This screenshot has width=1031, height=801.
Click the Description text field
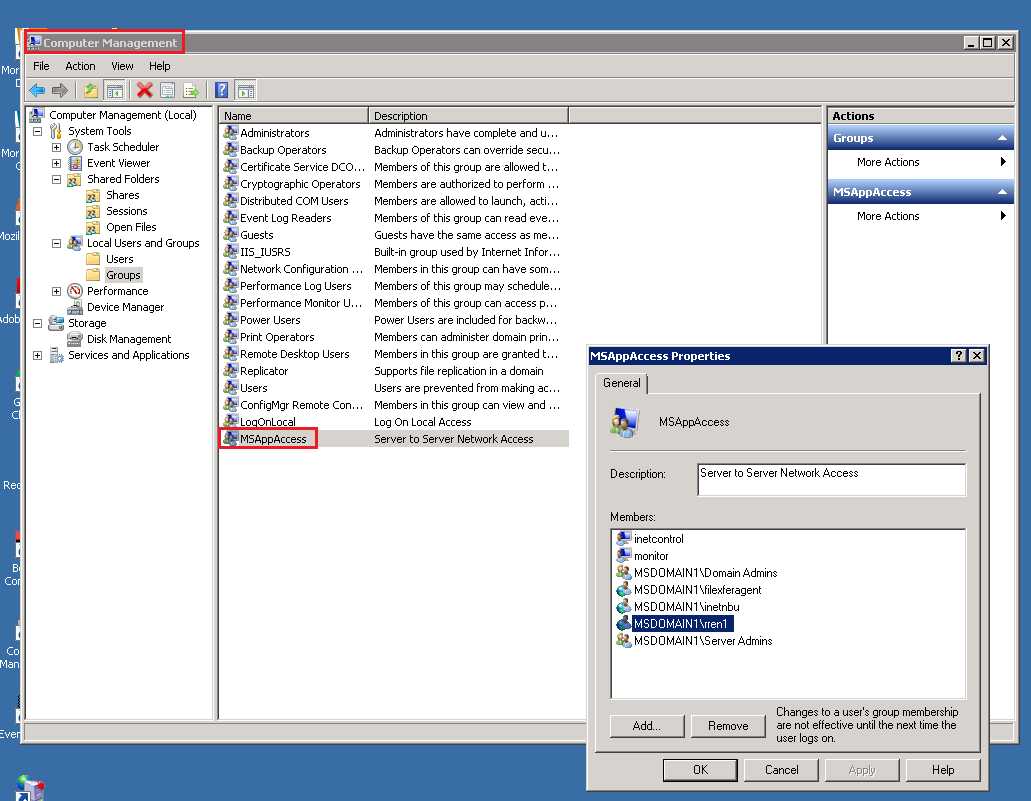pyautogui.click(x=832, y=479)
